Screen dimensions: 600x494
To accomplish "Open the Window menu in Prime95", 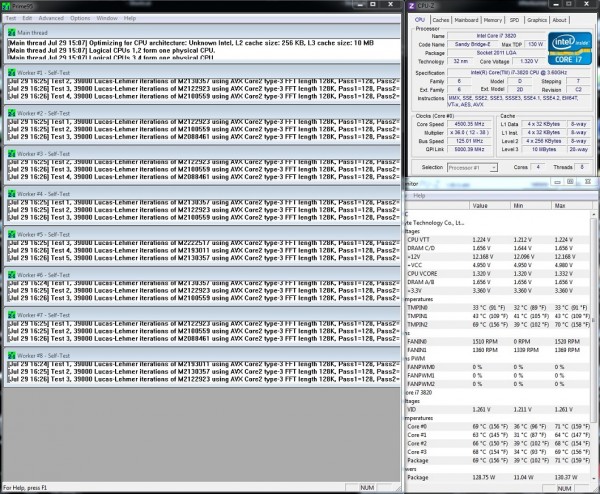I will click(107, 18).
